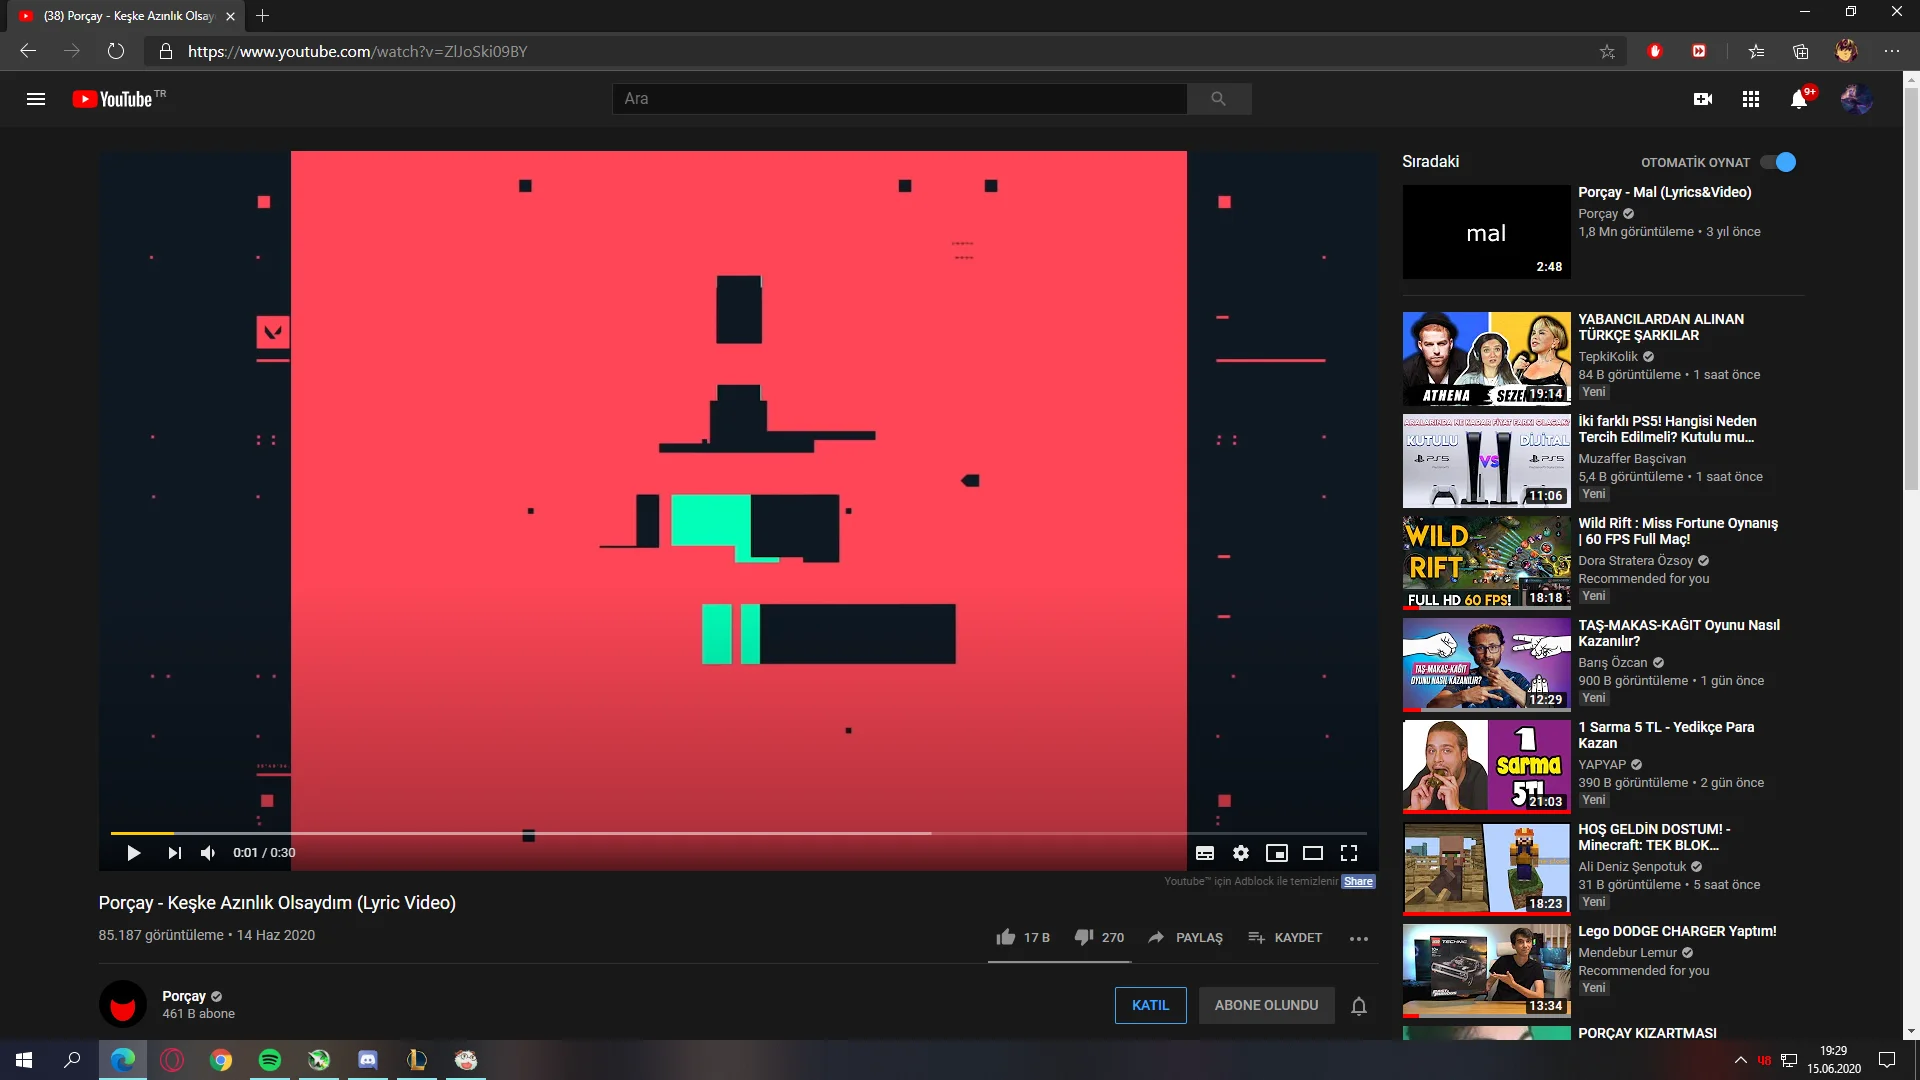Toggle the Otomatik Oynat autoplay switch
1920x1080 pixels.
(x=1778, y=162)
